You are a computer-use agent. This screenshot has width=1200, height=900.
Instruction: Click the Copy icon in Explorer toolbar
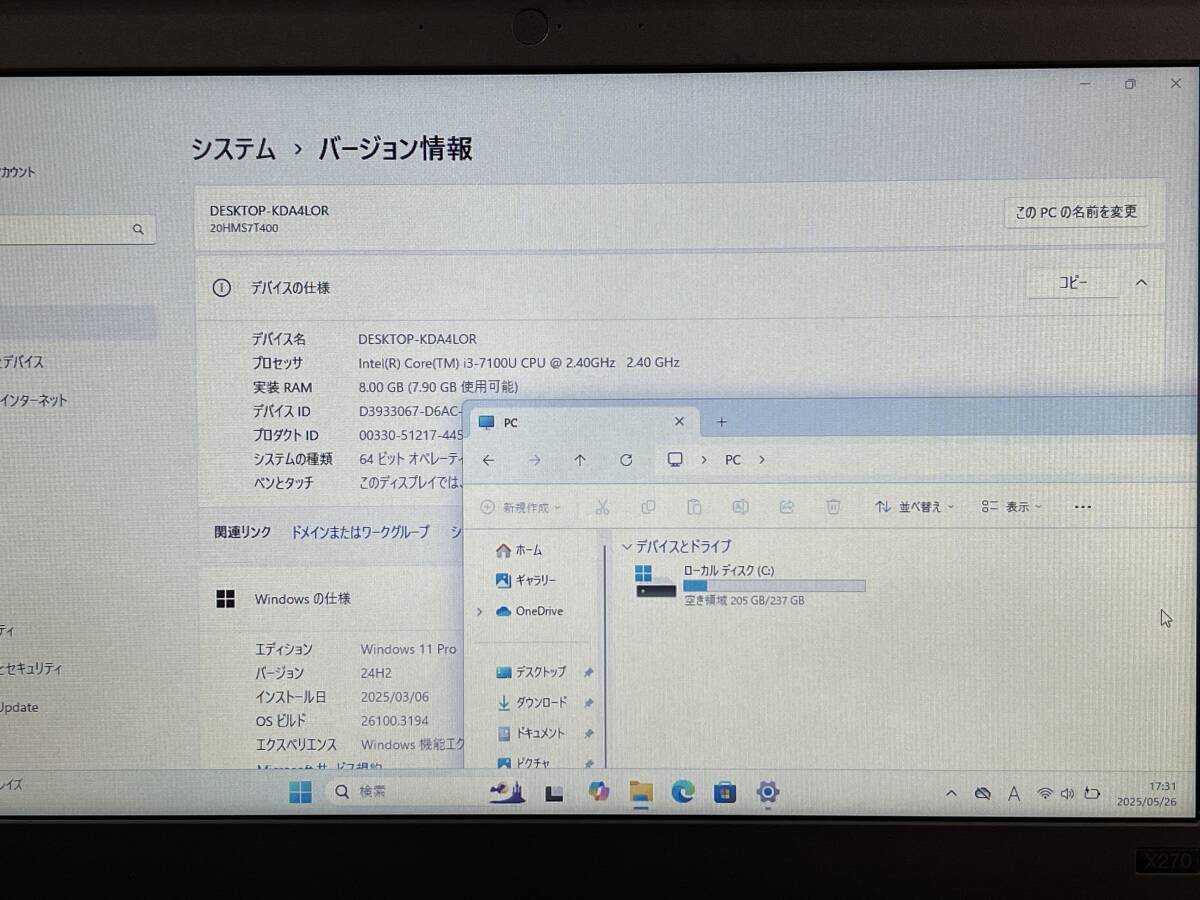coord(648,507)
